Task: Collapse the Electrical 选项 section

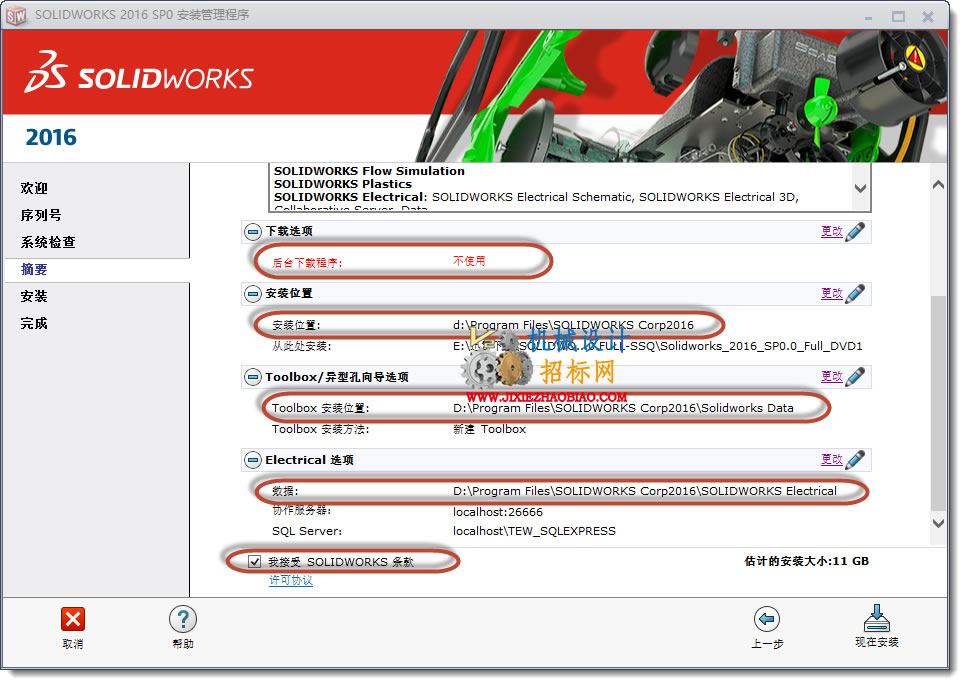Action: pyautogui.click(x=252, y=460)
